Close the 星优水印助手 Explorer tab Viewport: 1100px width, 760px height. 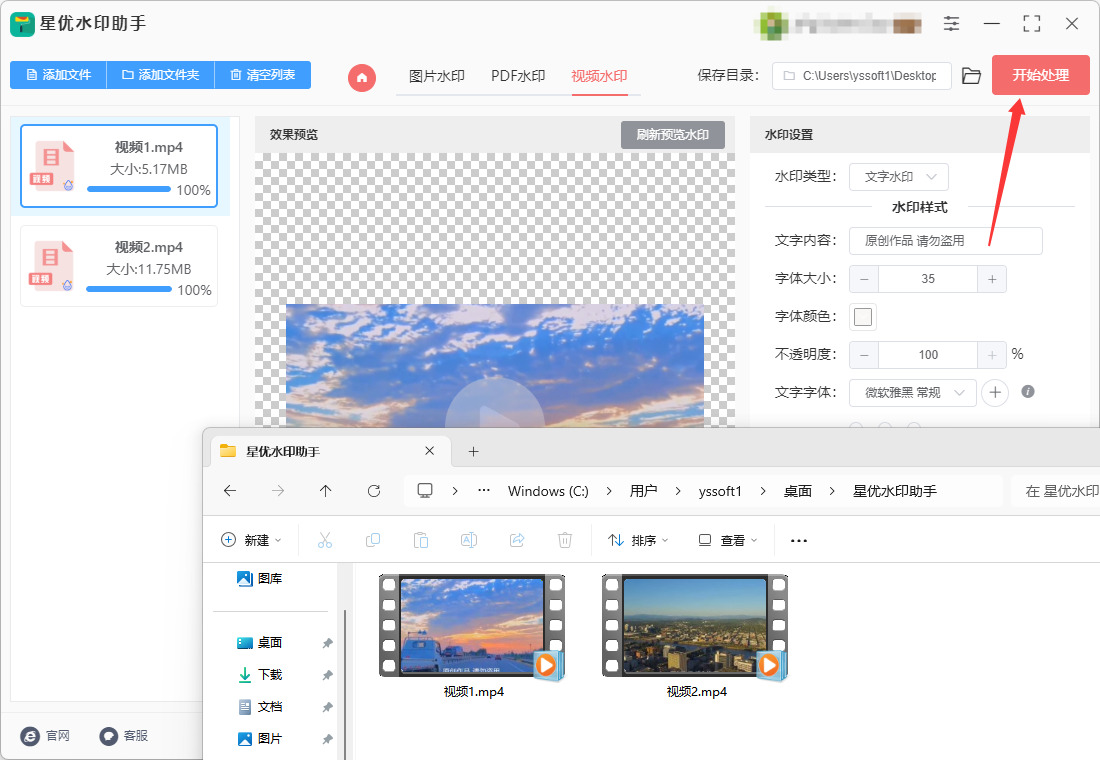point(429,451)
